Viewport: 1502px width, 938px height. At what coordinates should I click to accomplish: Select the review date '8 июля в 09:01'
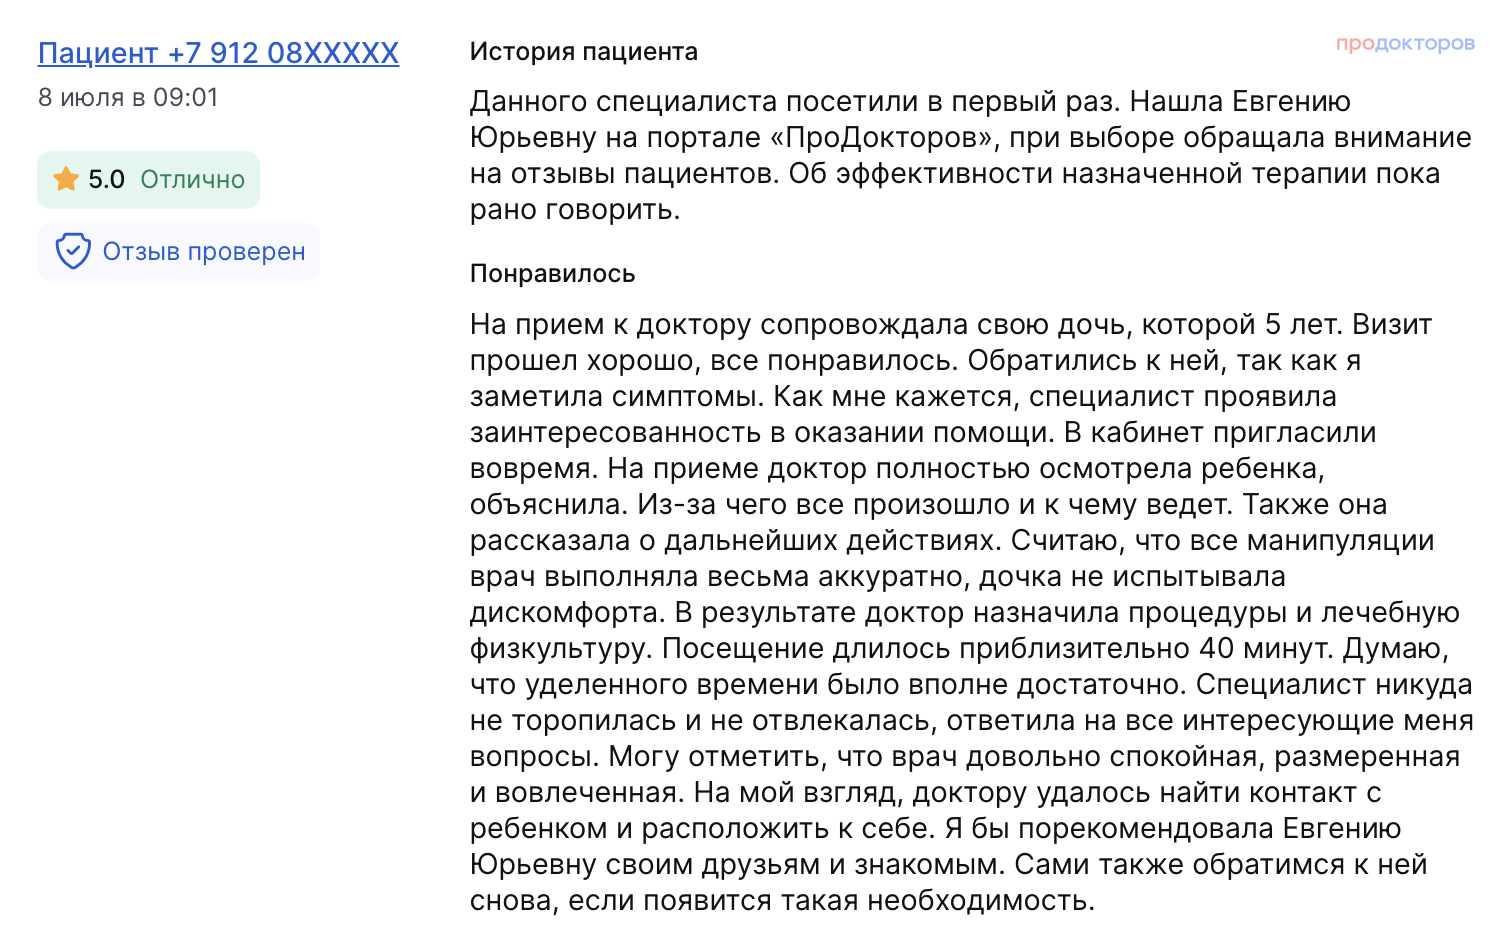(128, 97)
